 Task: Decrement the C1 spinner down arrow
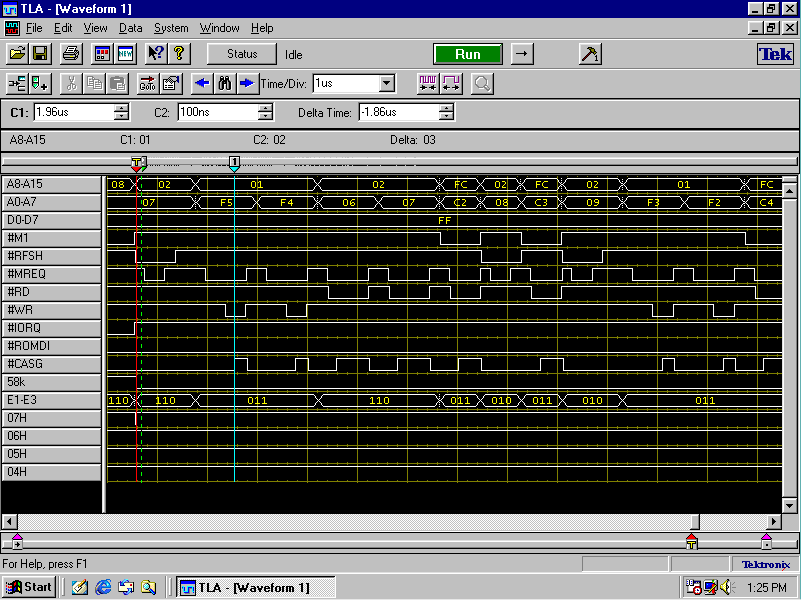(x=122, y=116)
